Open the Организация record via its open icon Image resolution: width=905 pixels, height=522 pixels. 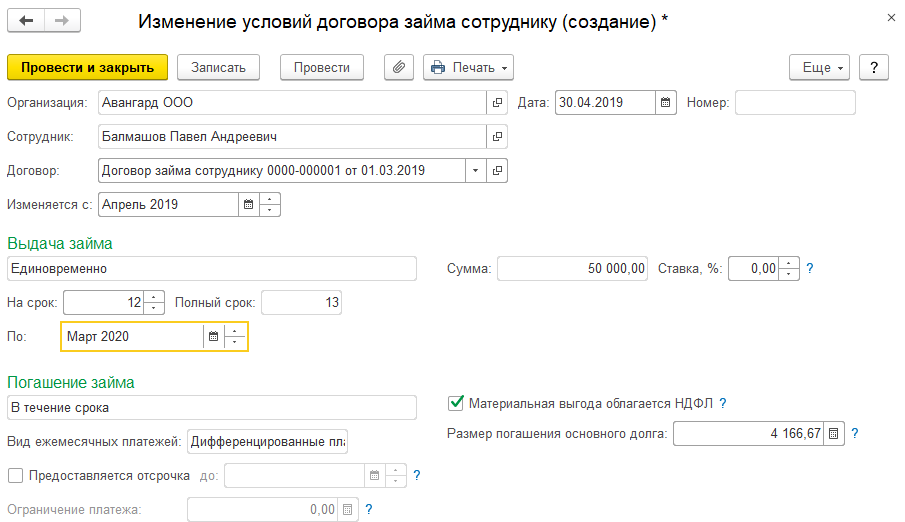pos(497,103)
